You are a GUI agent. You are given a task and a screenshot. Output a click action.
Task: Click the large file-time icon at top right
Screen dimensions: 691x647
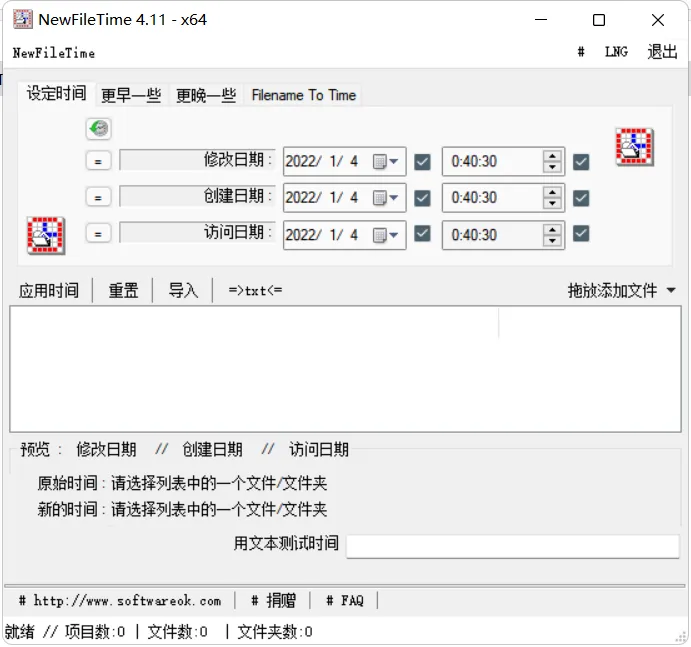(x=634, y=147)
